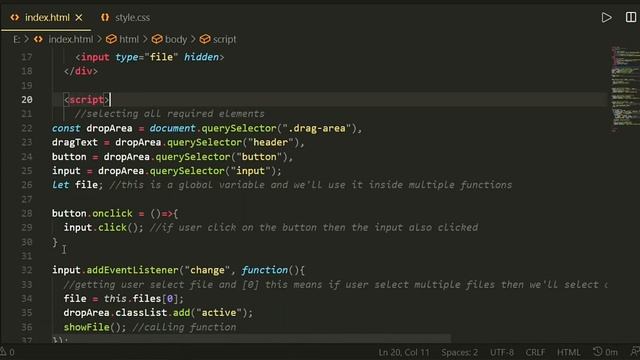Click the "input" string on line 25

point(251,171)
